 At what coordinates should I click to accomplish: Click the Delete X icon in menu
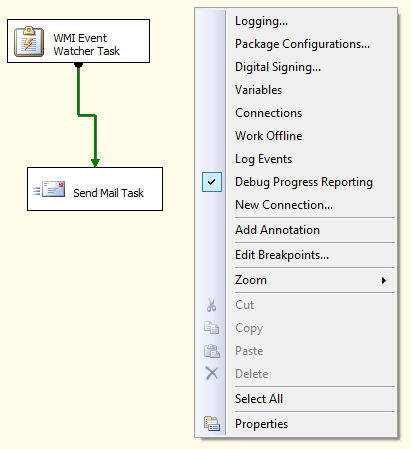click(x=212, y=373)
